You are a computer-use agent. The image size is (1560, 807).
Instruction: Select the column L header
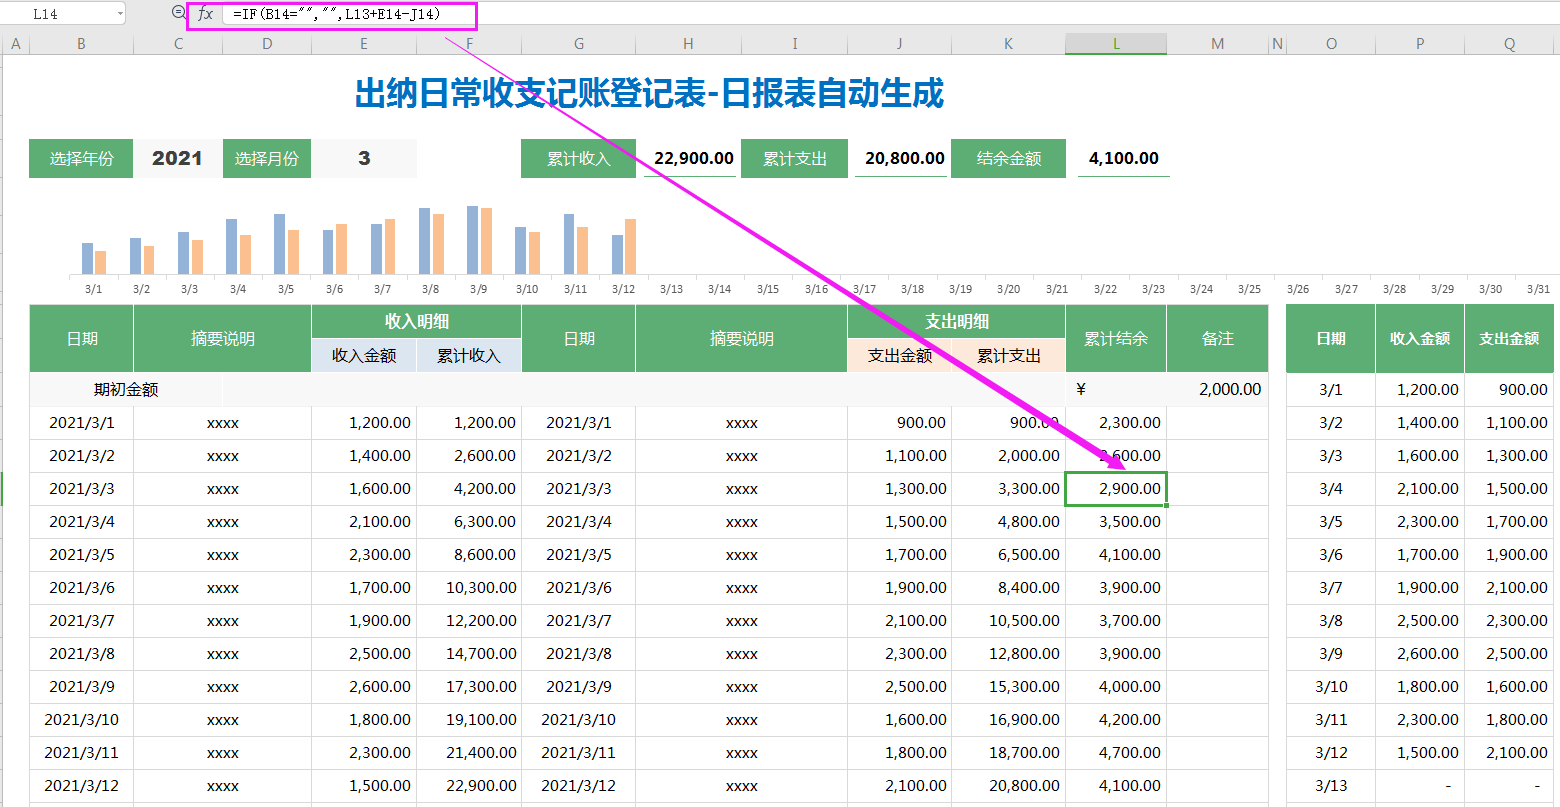tap(1116, 44)
